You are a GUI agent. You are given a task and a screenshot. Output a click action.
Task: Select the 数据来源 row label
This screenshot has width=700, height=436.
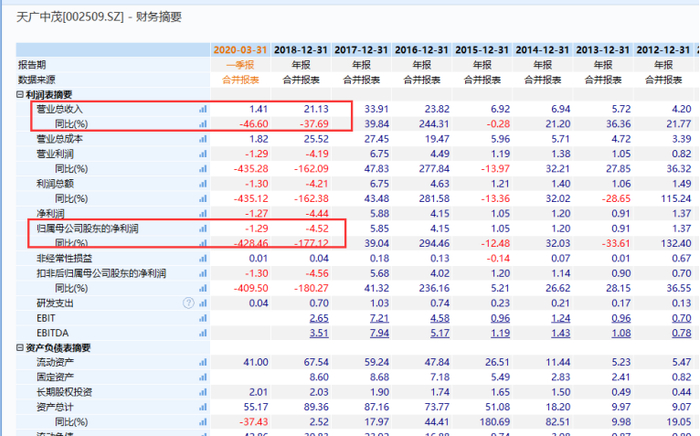37,80
